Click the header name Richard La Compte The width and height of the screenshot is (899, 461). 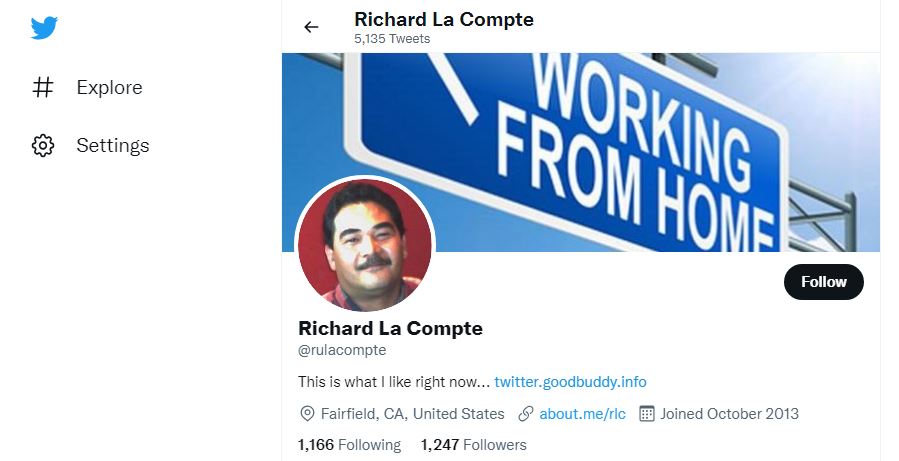point(444,19)
